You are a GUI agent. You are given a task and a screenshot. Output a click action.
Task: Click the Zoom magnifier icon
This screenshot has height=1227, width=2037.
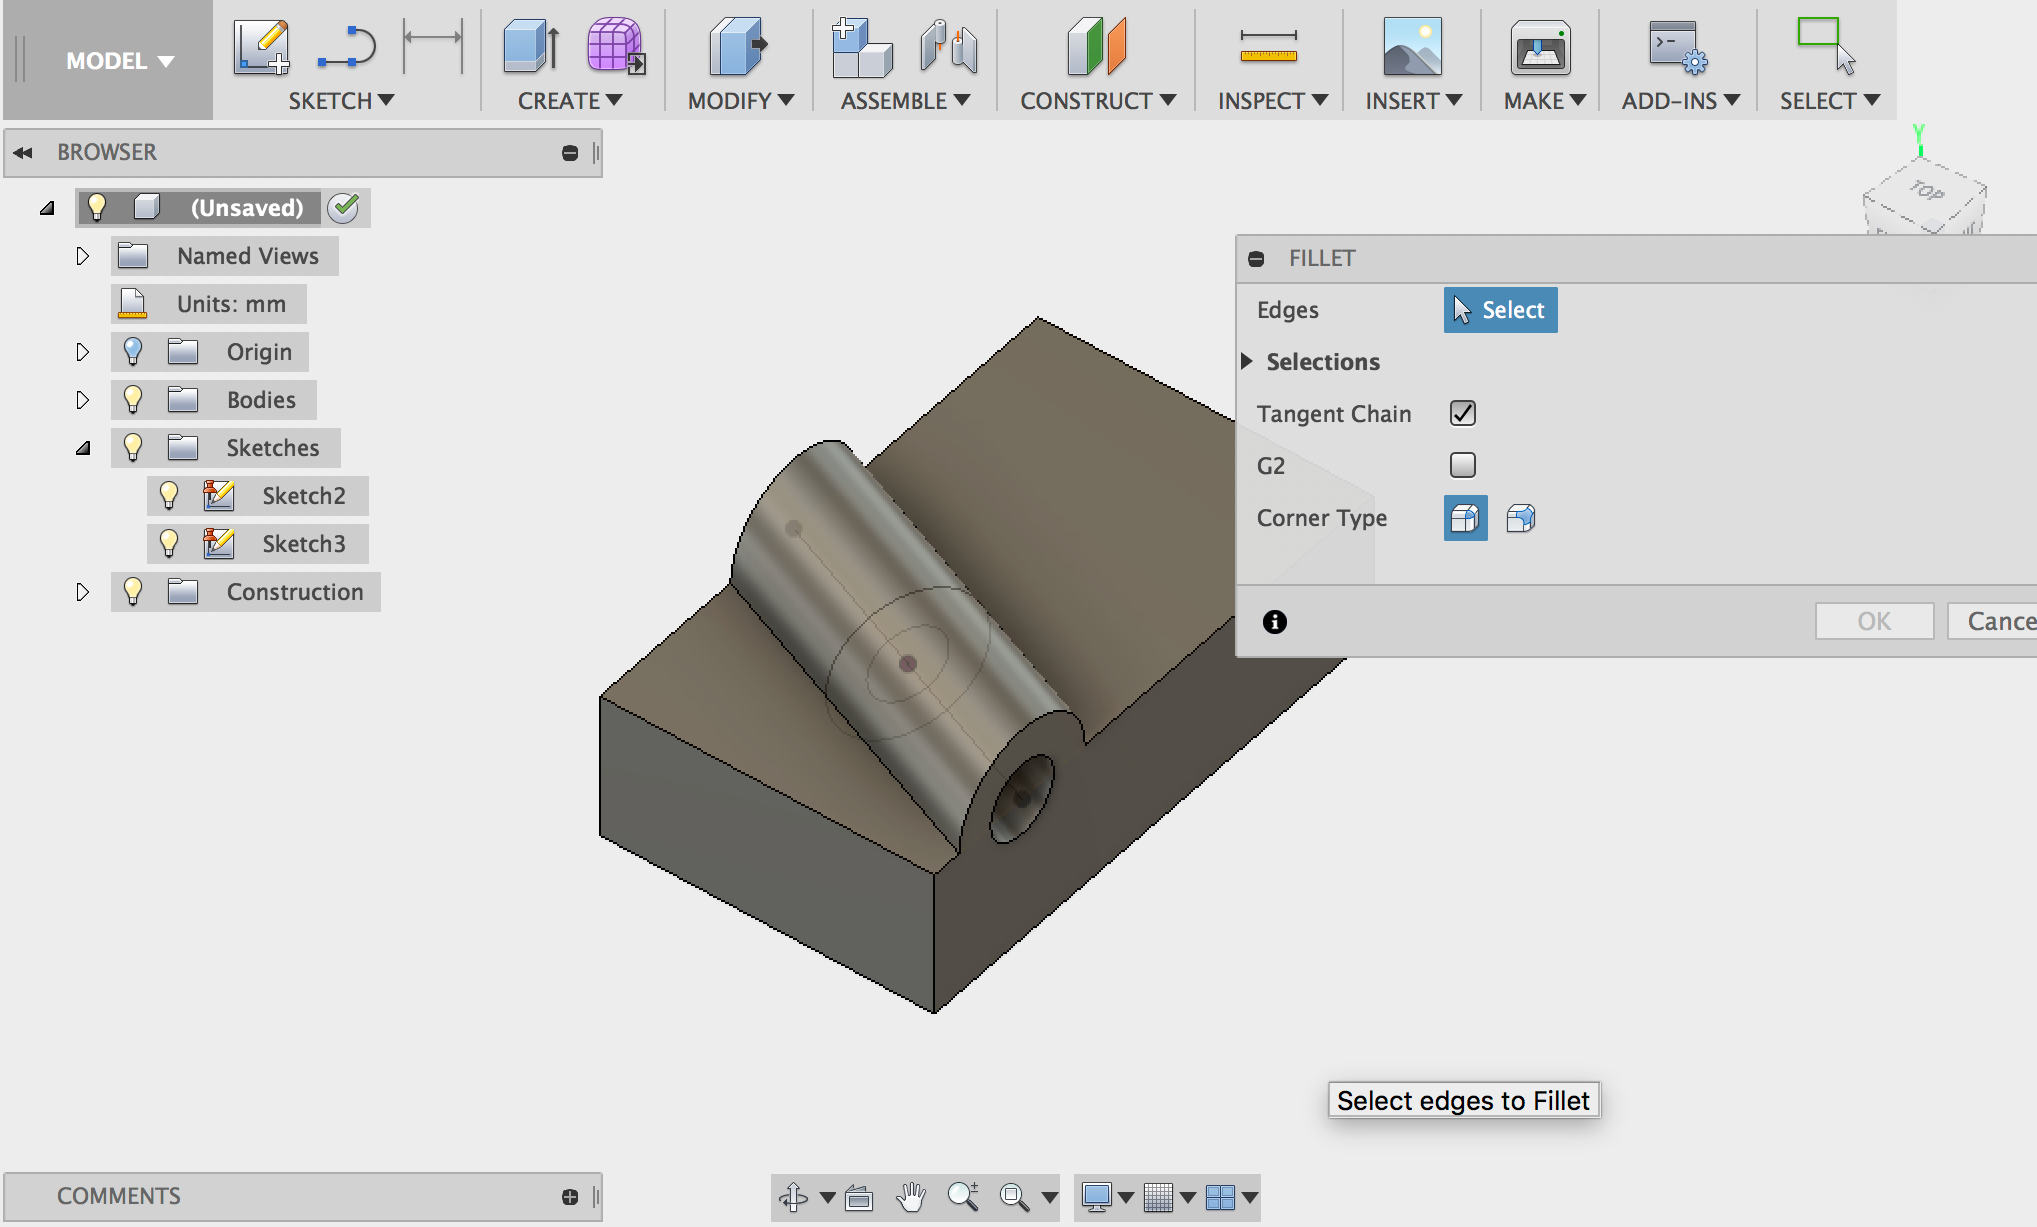[963, 1197]
